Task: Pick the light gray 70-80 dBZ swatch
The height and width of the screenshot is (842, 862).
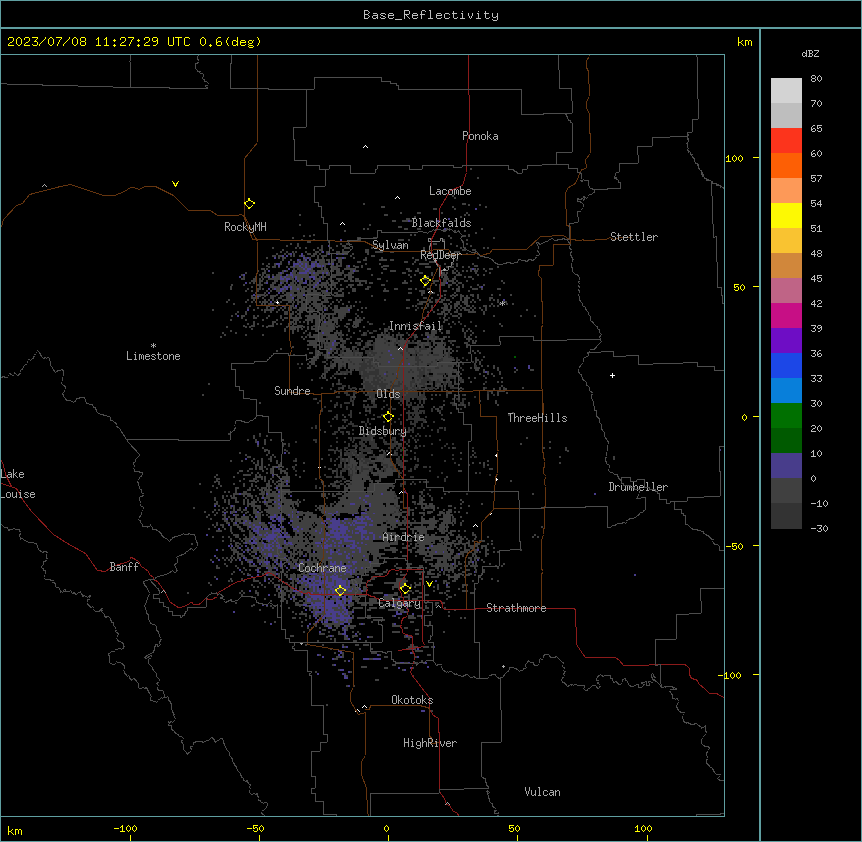Action: (x=786, y=91)
